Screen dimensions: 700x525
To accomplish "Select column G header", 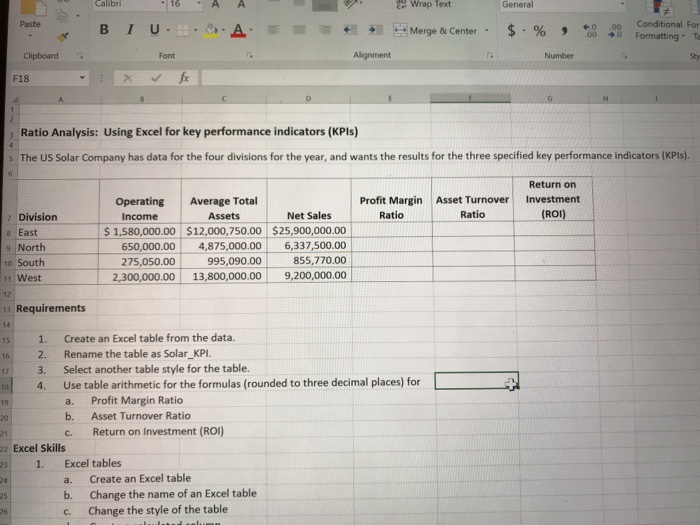I will click(550, 98).
